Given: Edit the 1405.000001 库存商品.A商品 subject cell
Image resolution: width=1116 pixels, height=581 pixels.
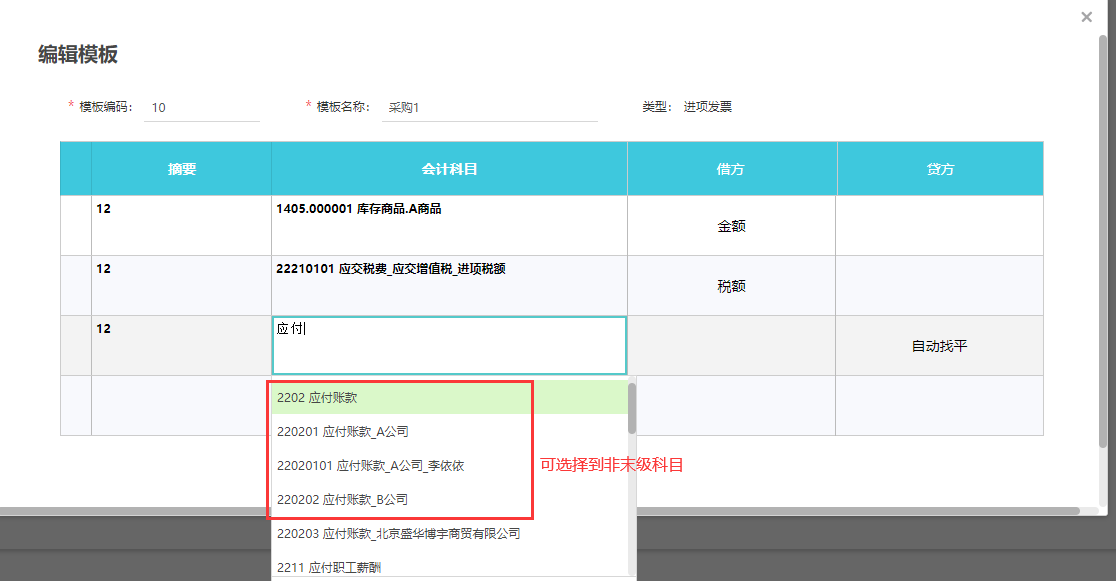Looking at the screenshot, I should pyautogui.click(x=449, y=225).
